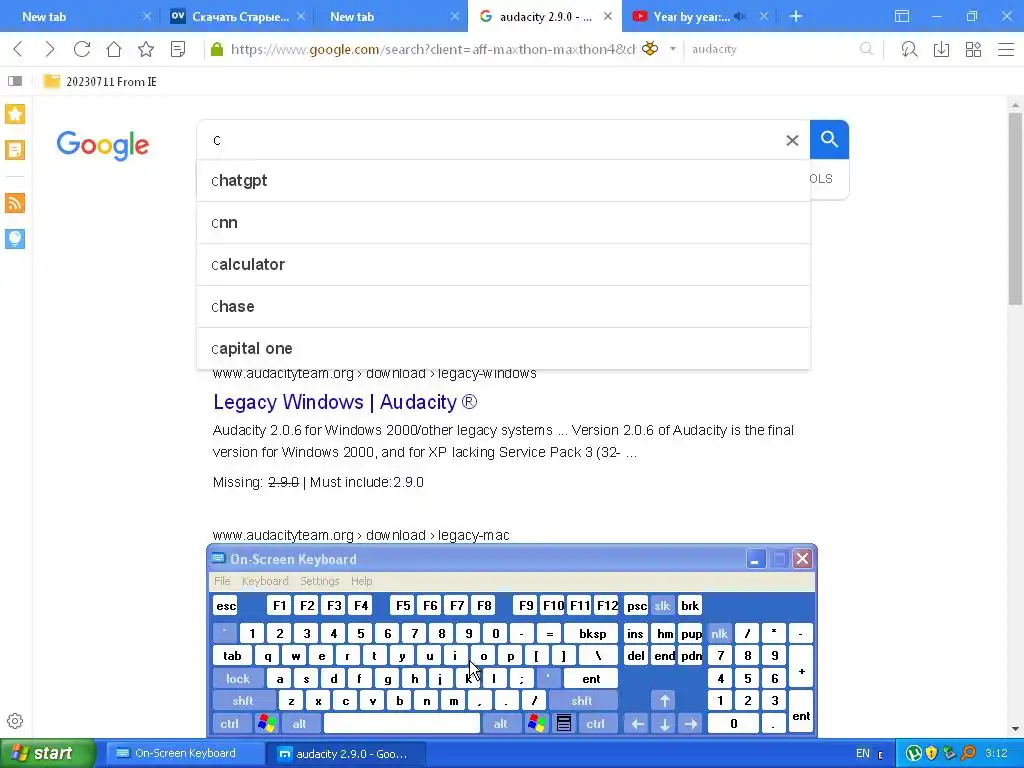Open the sidebar blue lightbulb icon
Viewport: 1024px width, 768px height.
pos(15,239)
